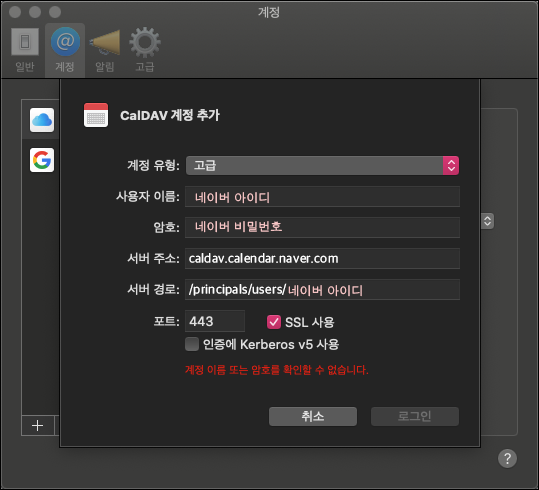This screenshot has height=490, width=539.
Task: Click the red error message text
Action: point(277,370)
